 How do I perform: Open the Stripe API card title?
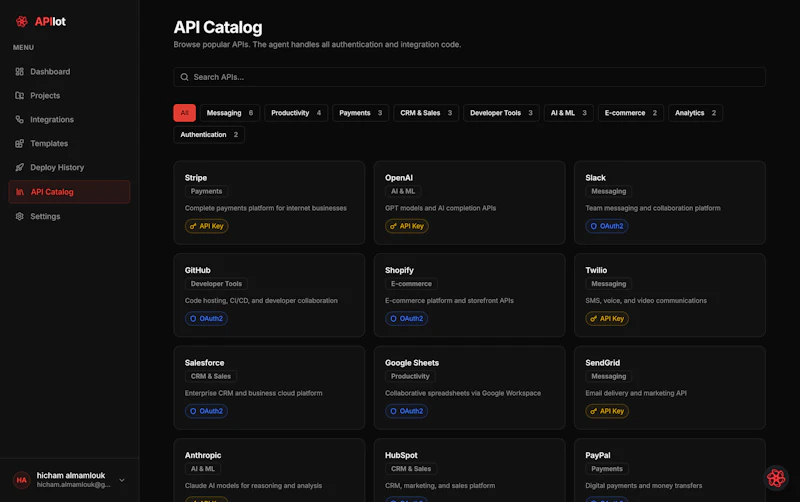[x=195, y=178]
